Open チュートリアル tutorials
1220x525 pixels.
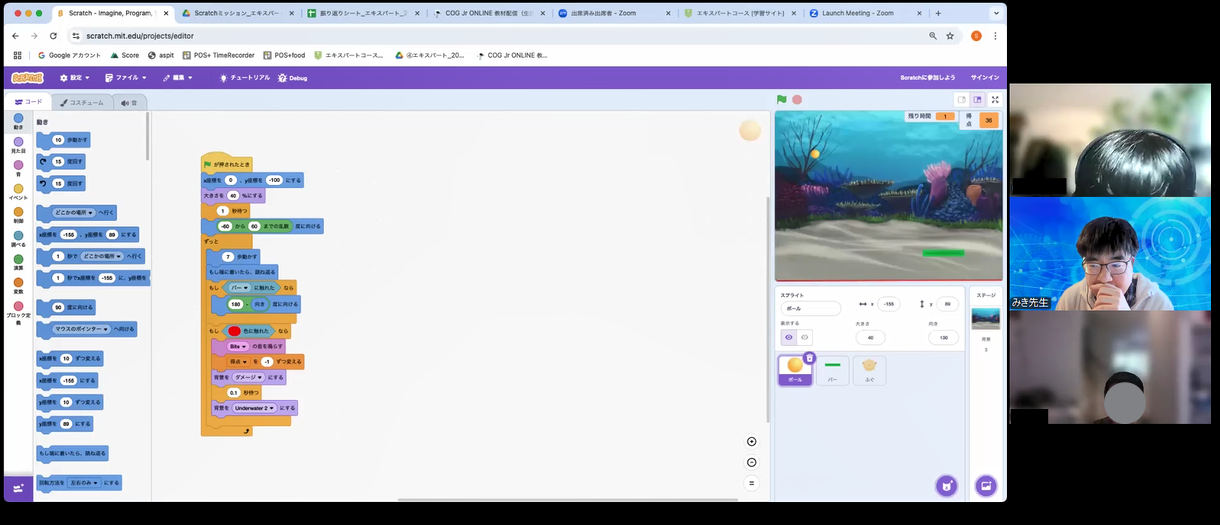(245, 77)
